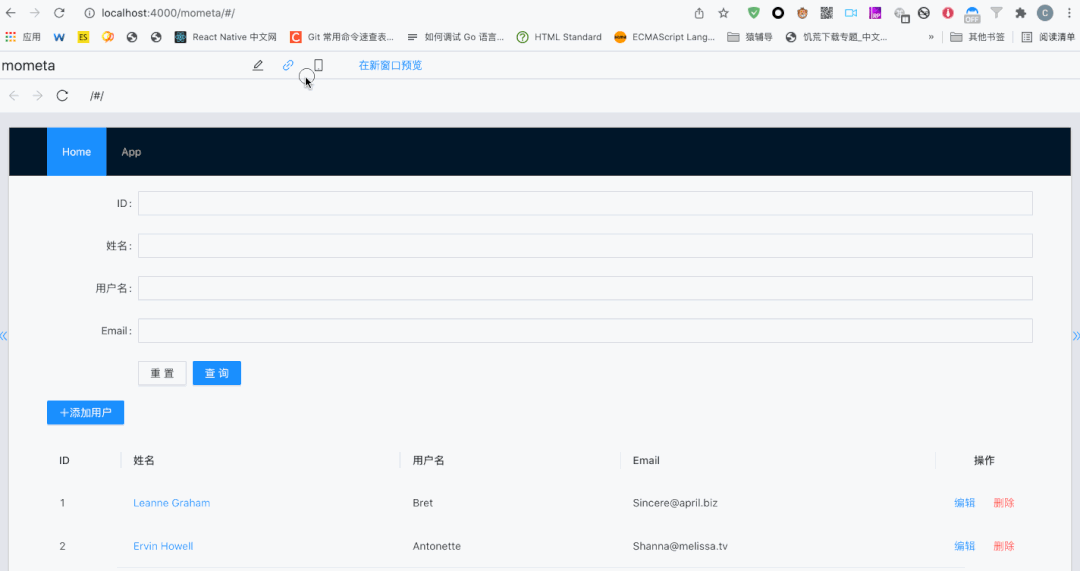Reload the browser page
The height and width of the screenshot is (571, 1080).
59,13
